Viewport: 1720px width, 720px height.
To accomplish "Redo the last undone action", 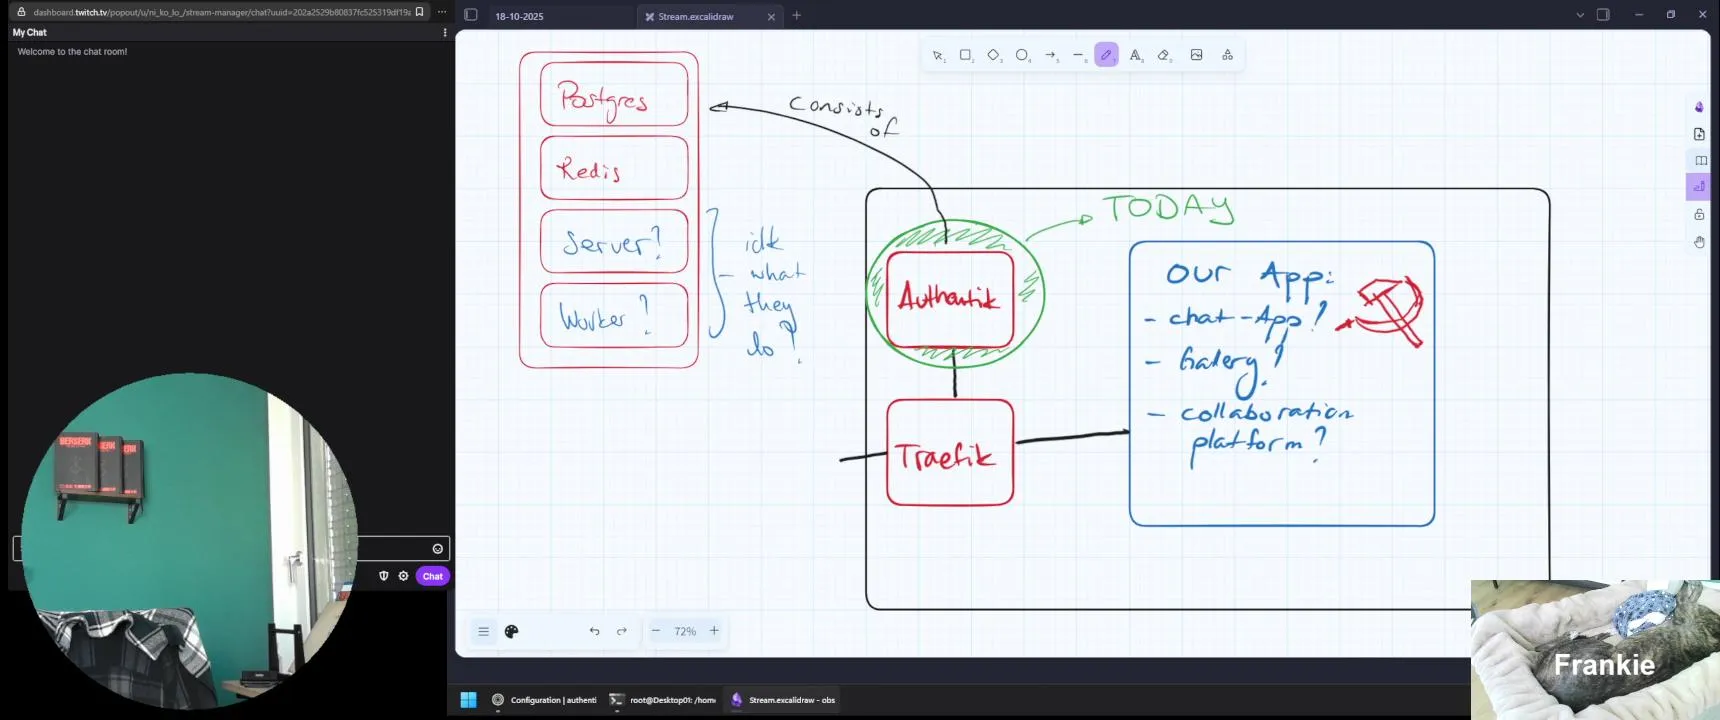I will tap(622, 631).
